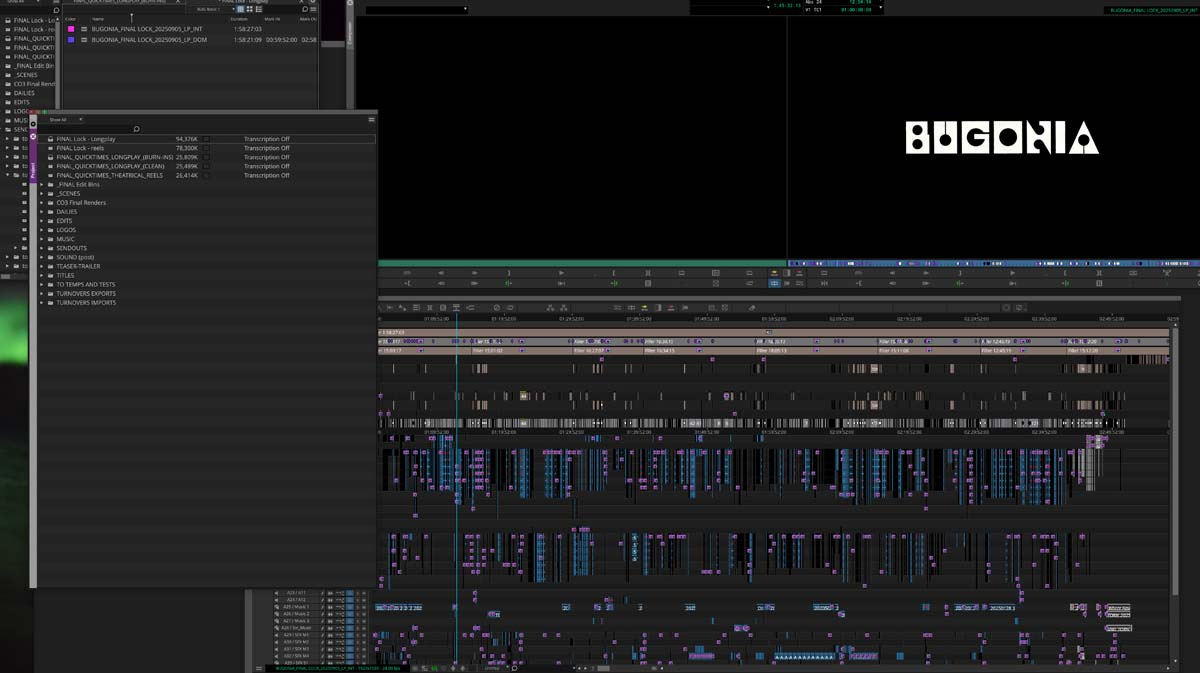Image resolution: width=1200 pixels, height=673 pixels.
Task: Expand the TEASER-TRAILER folder
Action: pyautogui.click(x=42, y=266)
